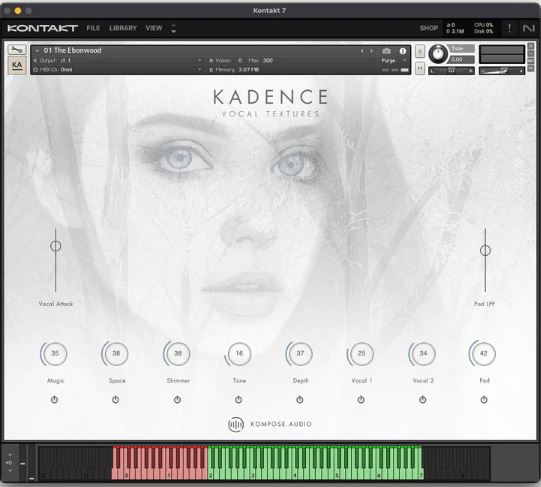Click the KONTAKT logo
The height and width of the screenshot is (487, 541).
pos(42,28)
